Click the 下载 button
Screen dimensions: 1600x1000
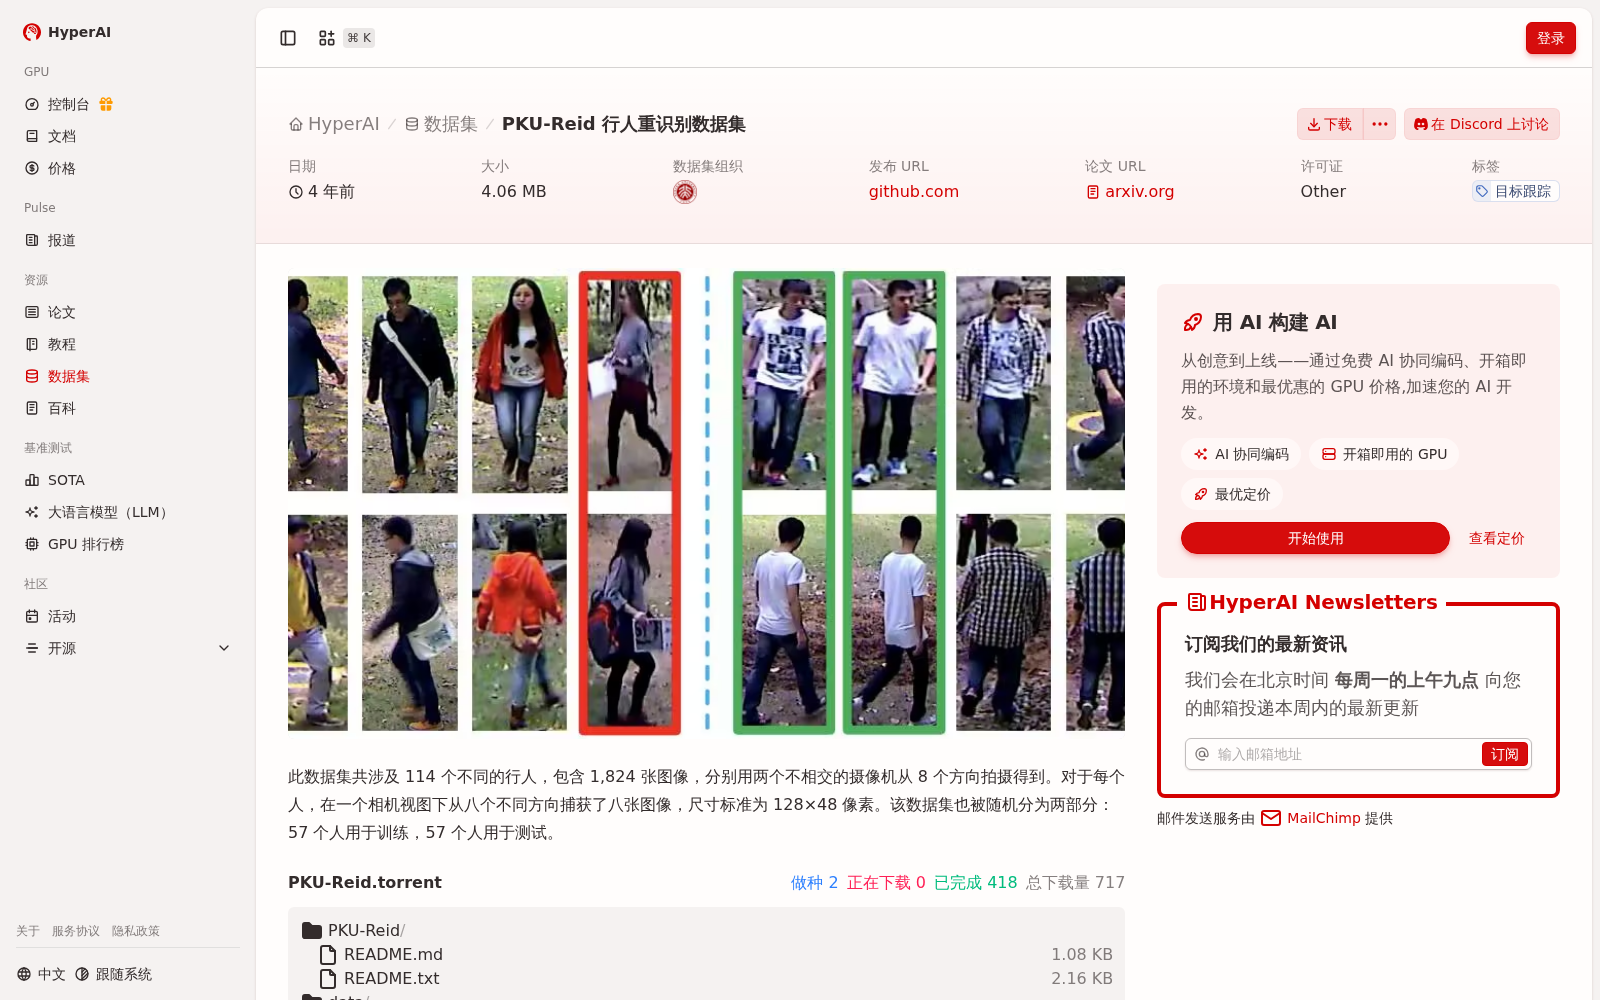pos(1330,124)
